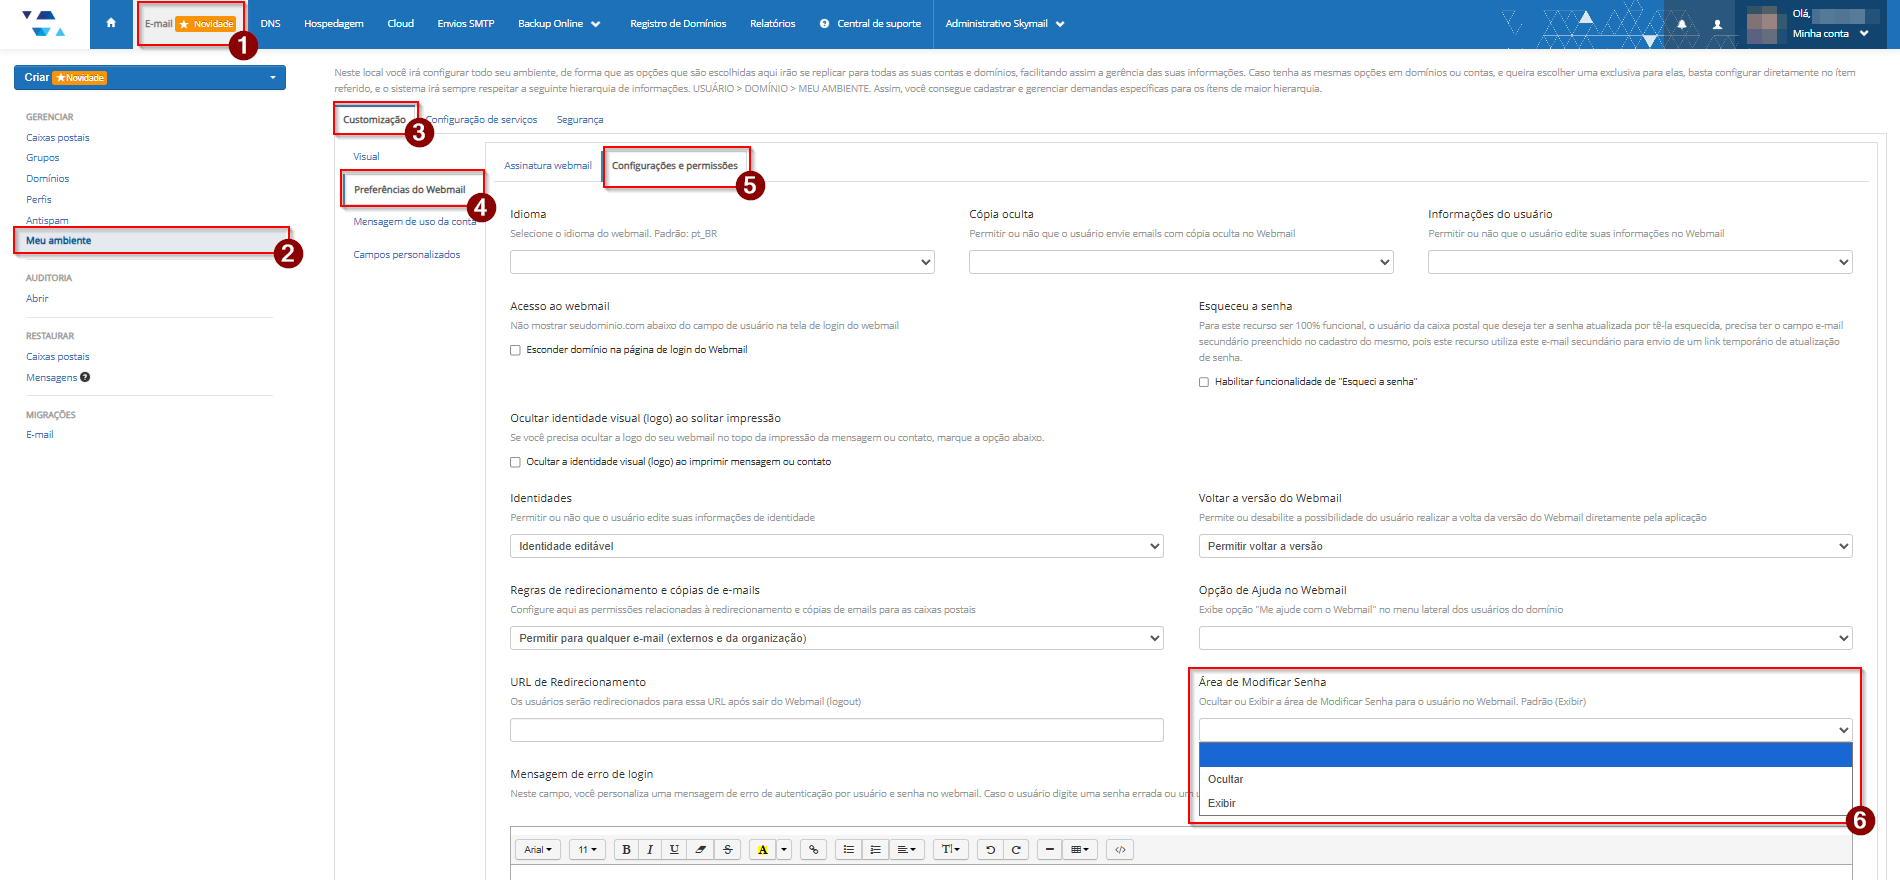Click the undo icon in editor toolbar

pyautogui.click(x=990, y=850)
